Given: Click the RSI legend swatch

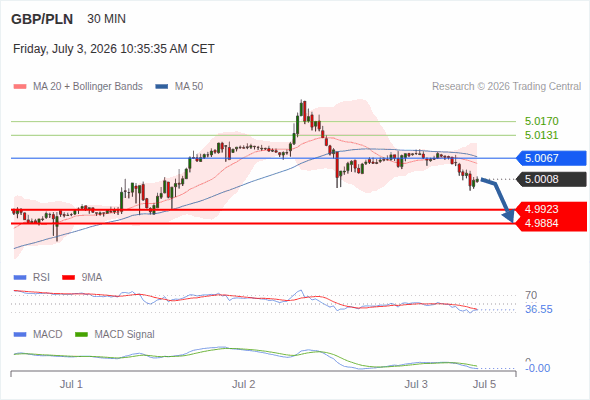Looking at the screenshot, I should [20, 278].
